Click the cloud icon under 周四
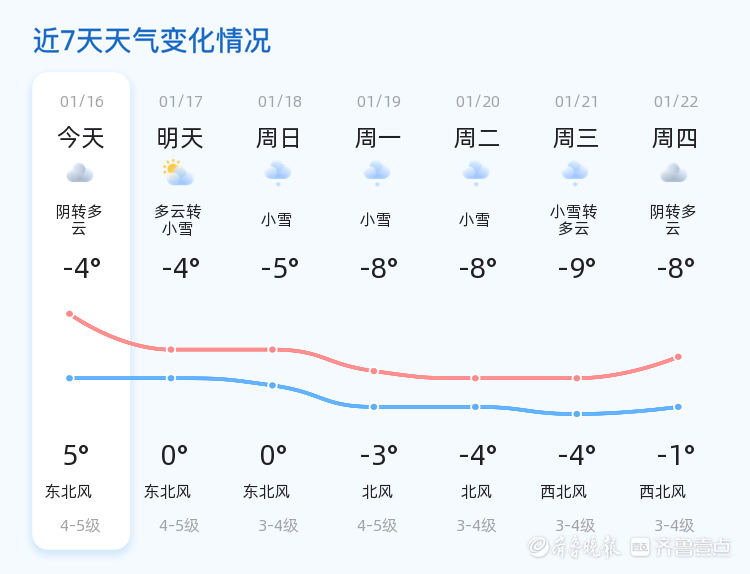 click(x=674, y=174)
